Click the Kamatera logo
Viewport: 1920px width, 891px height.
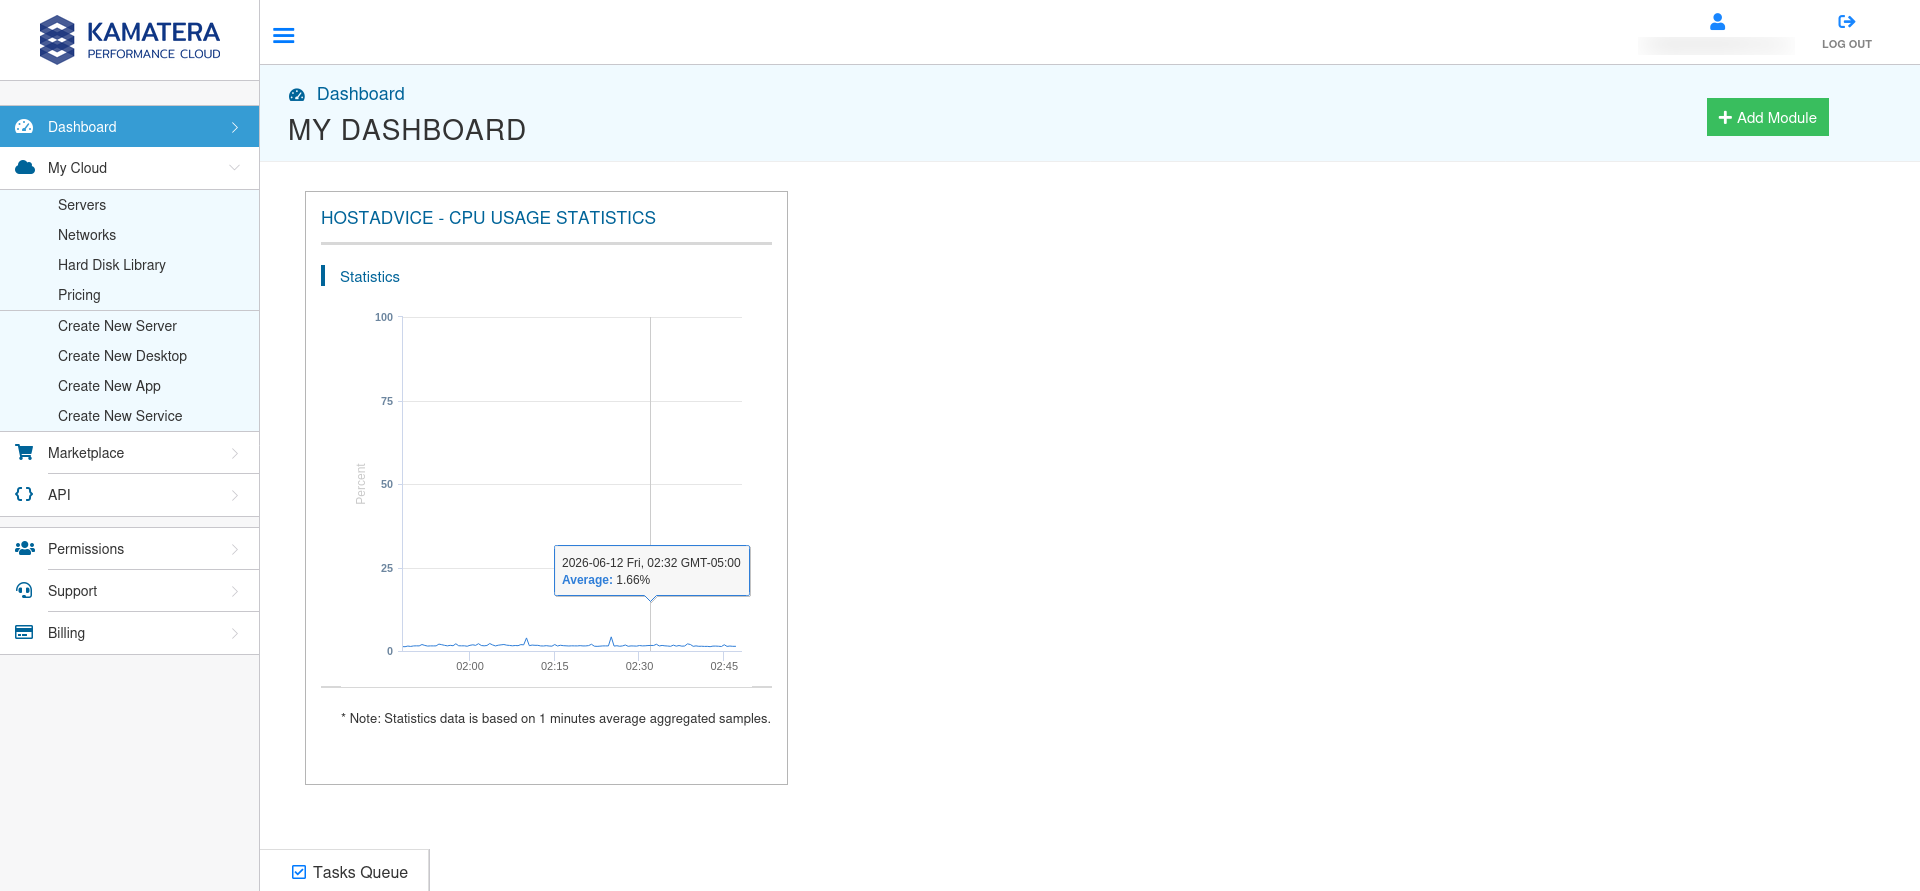[130, 40]
